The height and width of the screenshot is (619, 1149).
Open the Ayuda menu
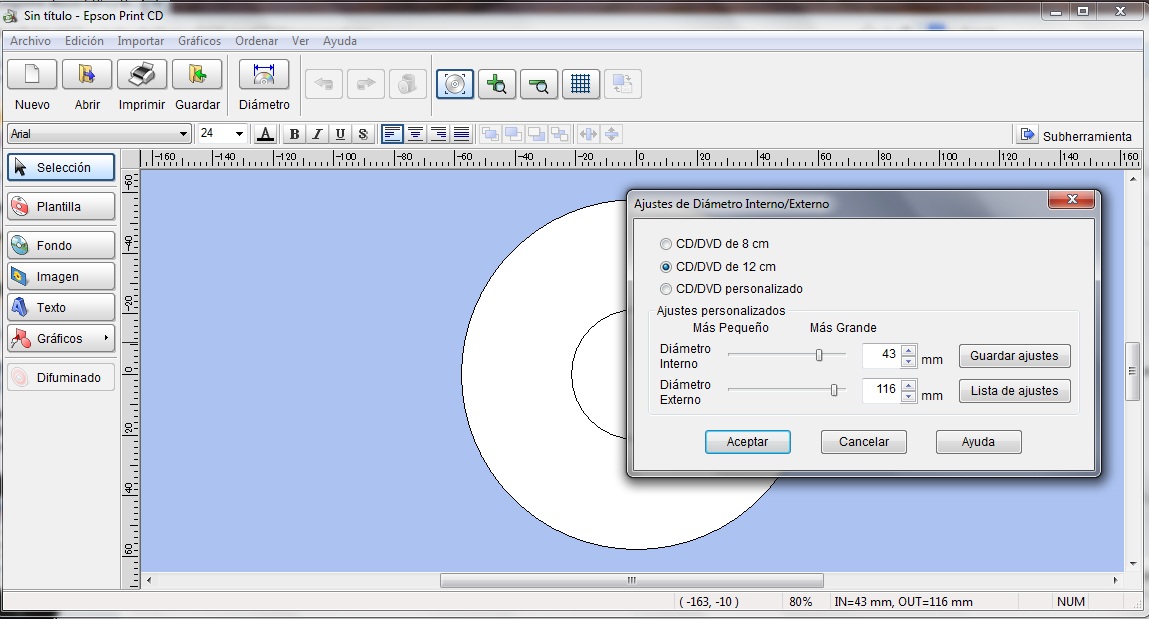click(x=340, y=41)
